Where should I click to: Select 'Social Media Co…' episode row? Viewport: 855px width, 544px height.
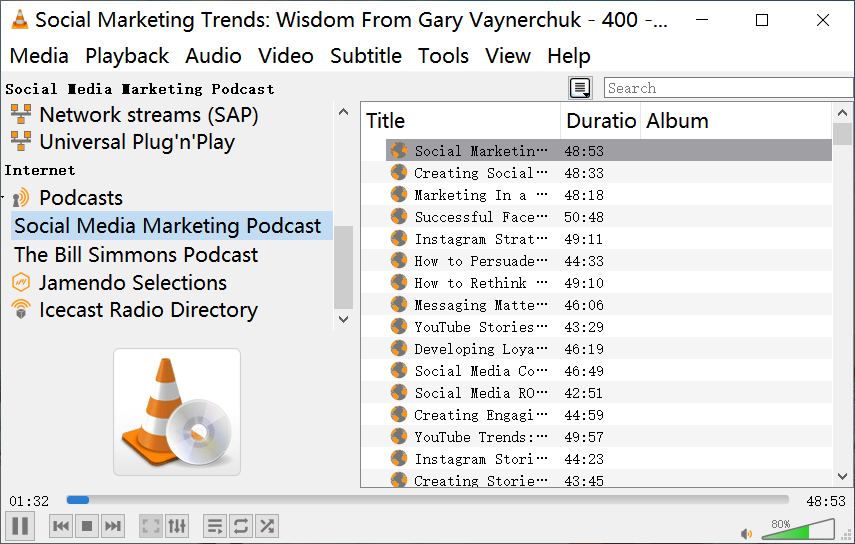pos(609,371)
